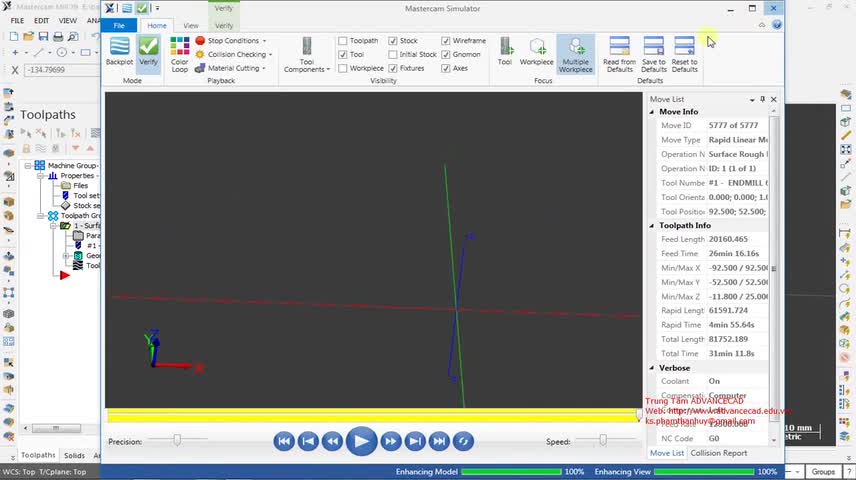The height and width of the screenshot is (480, 856).
Task: Switch to Move List tab
Action: pos(667,453)
